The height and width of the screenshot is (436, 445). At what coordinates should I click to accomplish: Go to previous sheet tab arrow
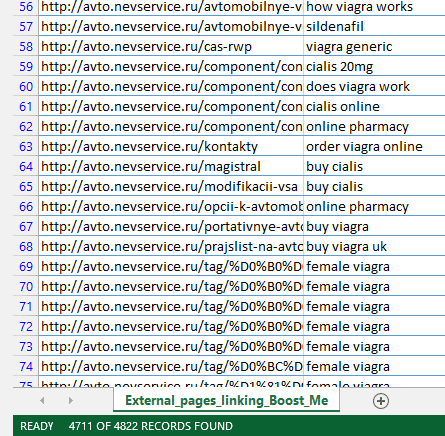pyautogui.click(x=42, y=400)
